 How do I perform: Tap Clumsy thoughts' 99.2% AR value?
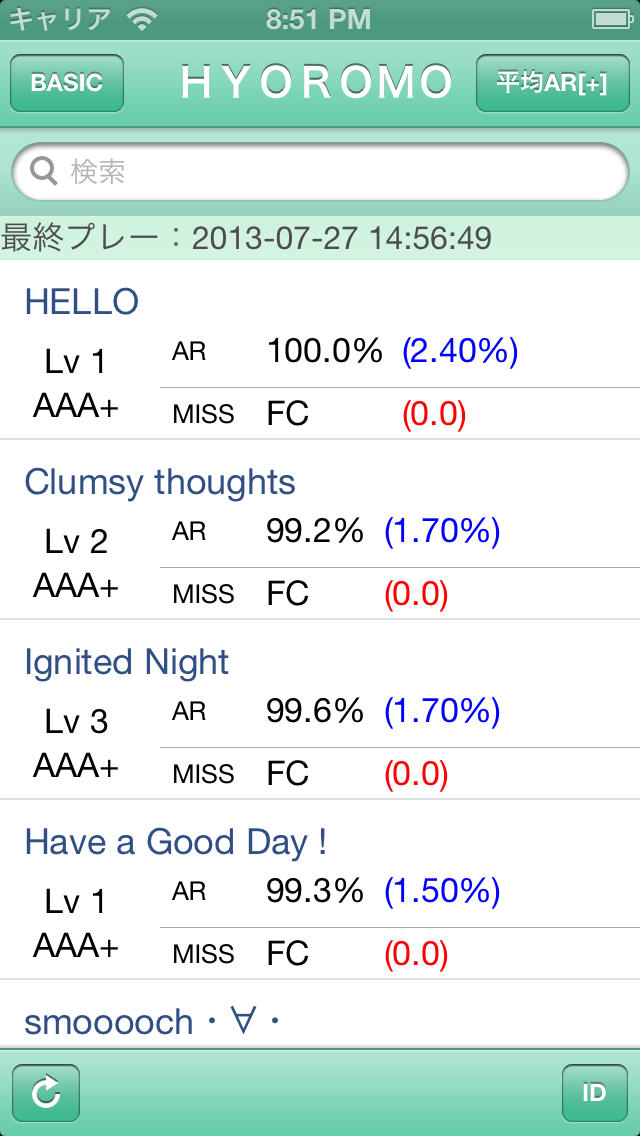click(314, 531)
